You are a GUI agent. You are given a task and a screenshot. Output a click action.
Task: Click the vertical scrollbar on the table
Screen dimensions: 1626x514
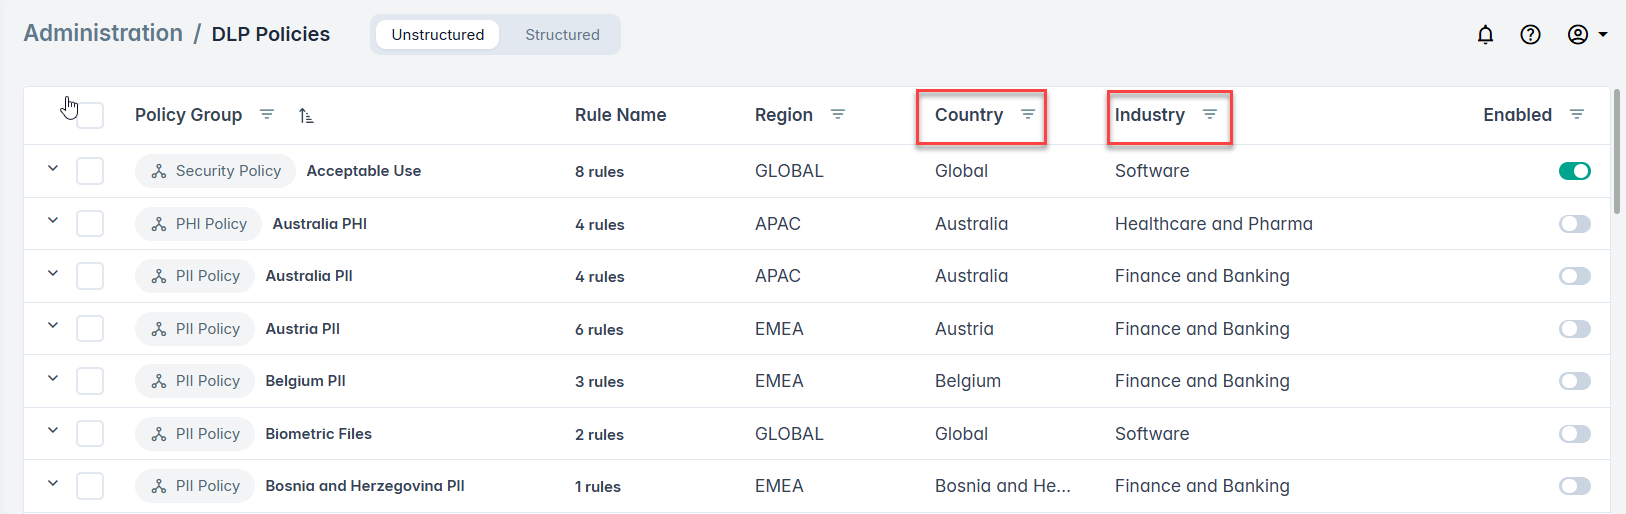(1617, 150)
